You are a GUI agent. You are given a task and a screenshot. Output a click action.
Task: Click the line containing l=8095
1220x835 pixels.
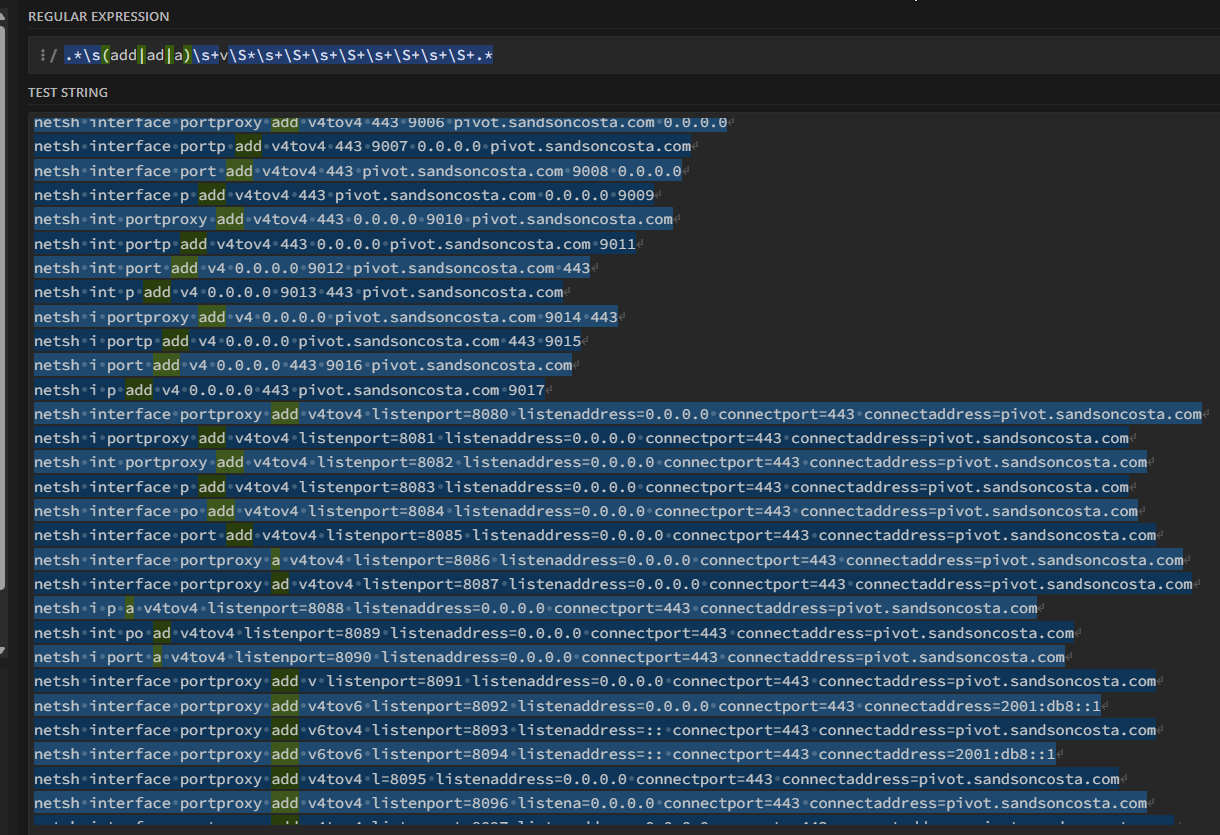576,779
